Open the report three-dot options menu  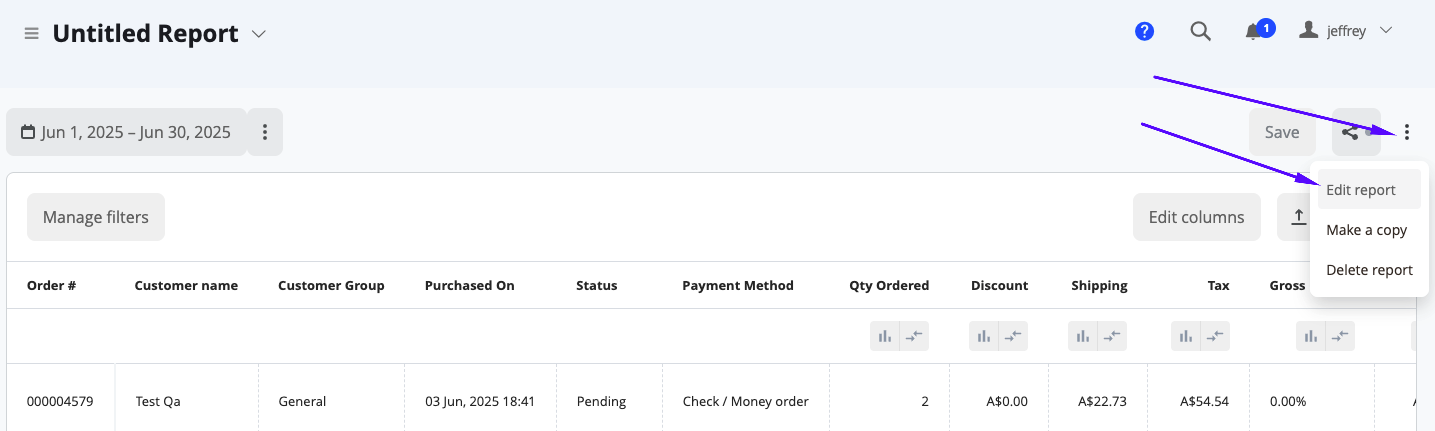[x=1407, y=132]
